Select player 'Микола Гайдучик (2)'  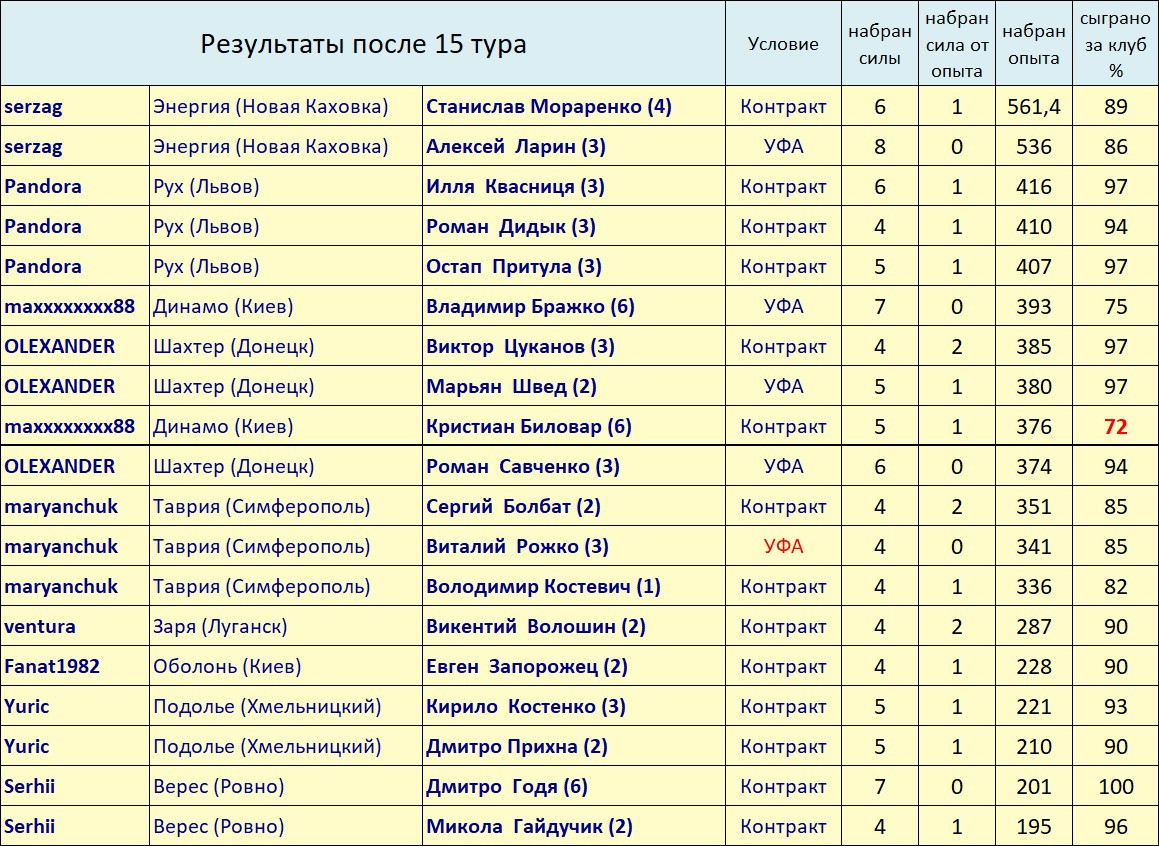(x=529, y=825)
